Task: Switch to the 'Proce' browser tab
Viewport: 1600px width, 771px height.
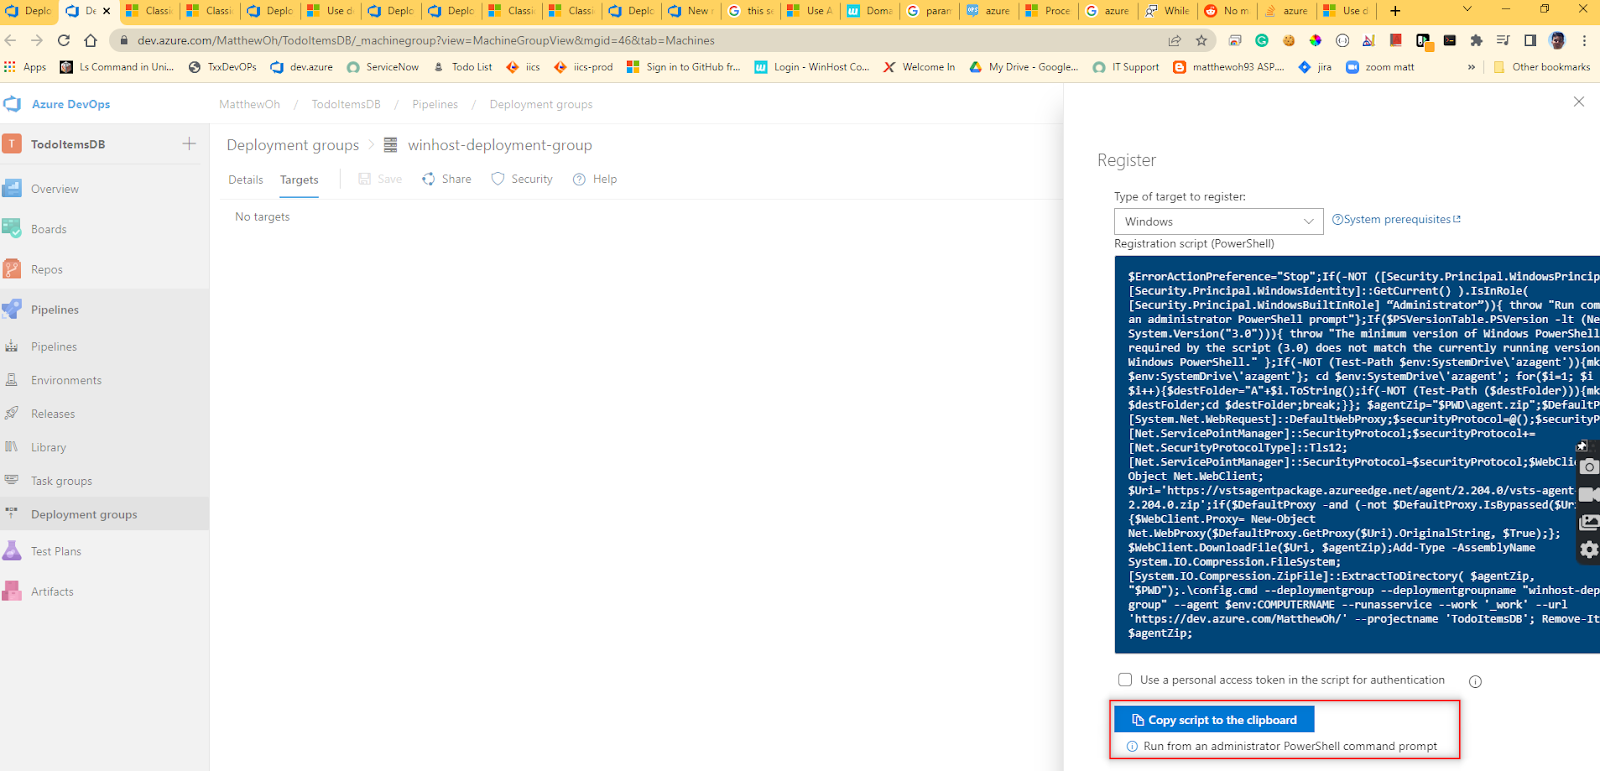Action: (1047, 11)
